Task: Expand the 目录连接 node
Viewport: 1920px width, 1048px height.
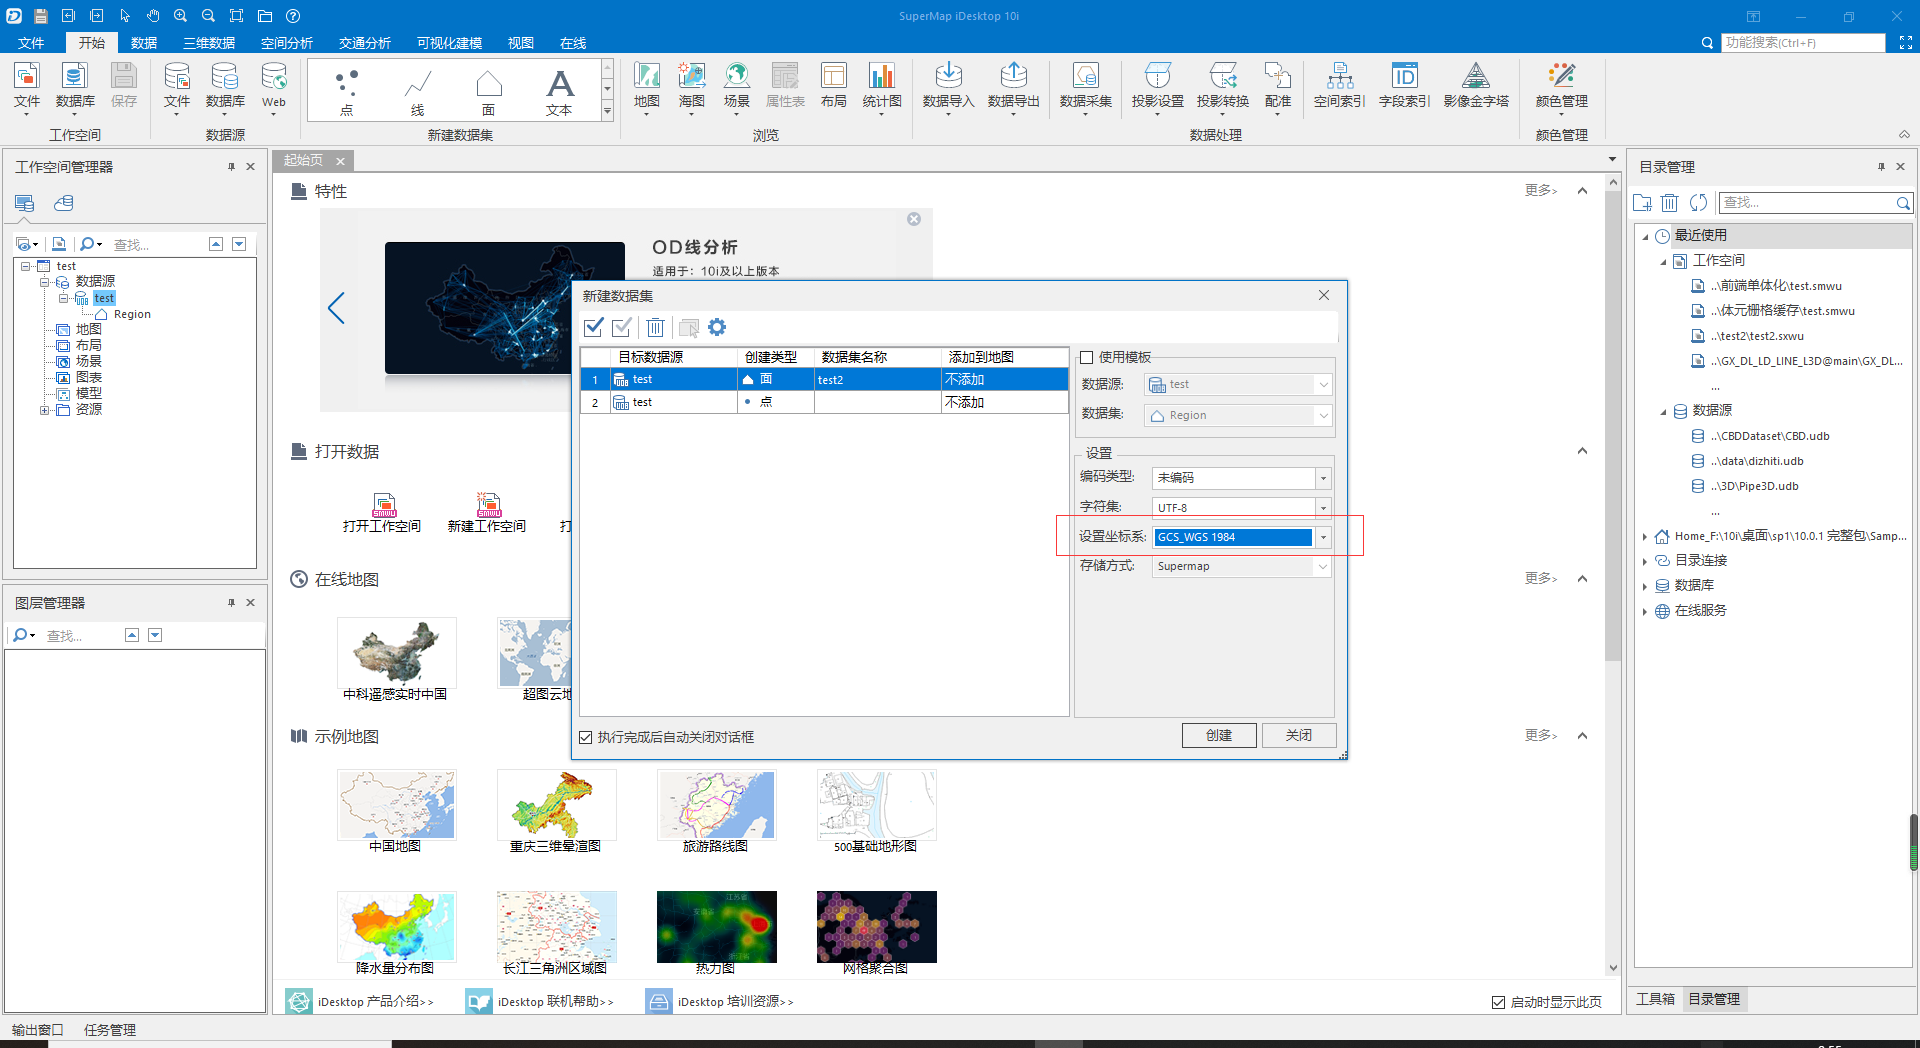Action: [x=1645, y=561]
